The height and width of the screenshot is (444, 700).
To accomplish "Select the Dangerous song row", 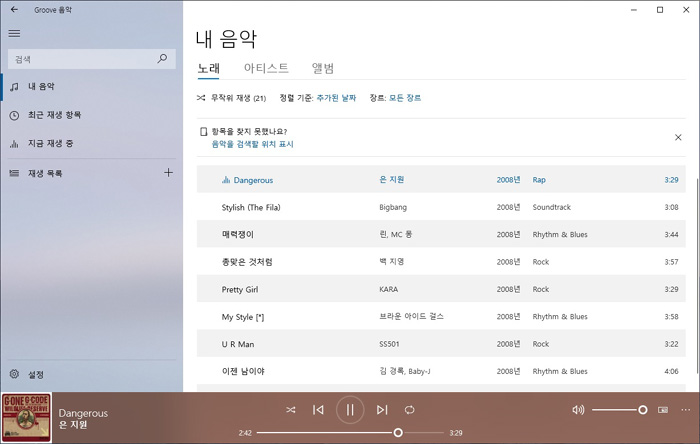I will click(x=441, y=179).
